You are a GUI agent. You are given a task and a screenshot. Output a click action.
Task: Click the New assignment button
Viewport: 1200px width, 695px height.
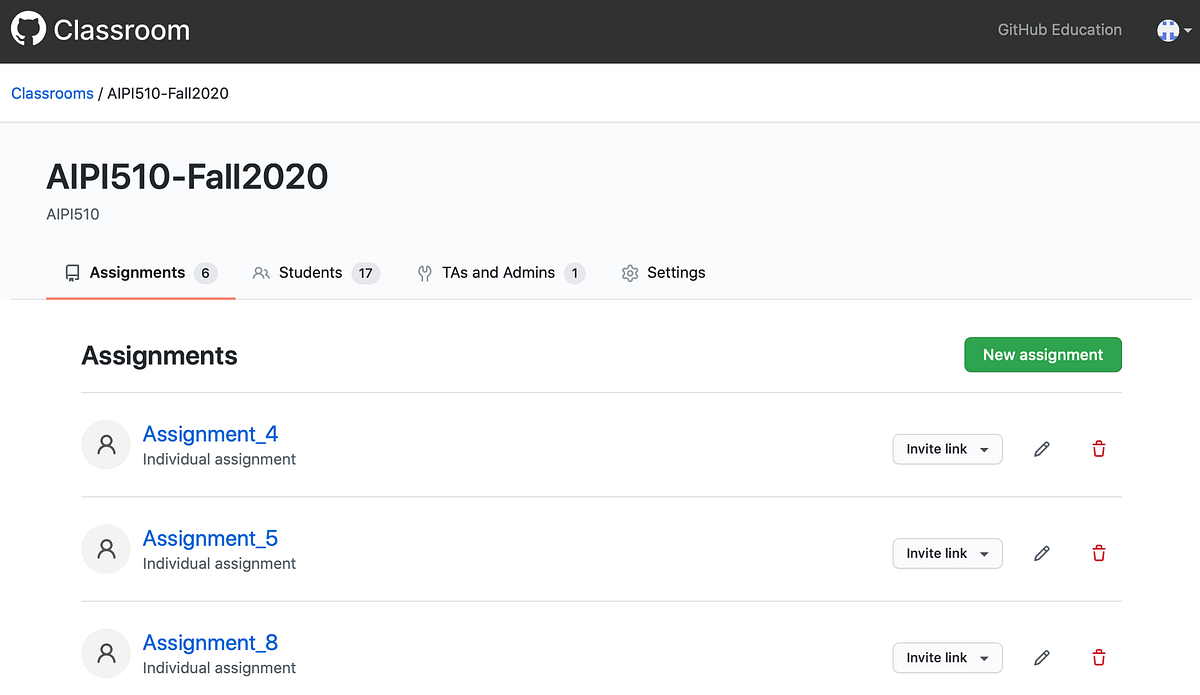pyautogui.click(x=1043, y=354)
